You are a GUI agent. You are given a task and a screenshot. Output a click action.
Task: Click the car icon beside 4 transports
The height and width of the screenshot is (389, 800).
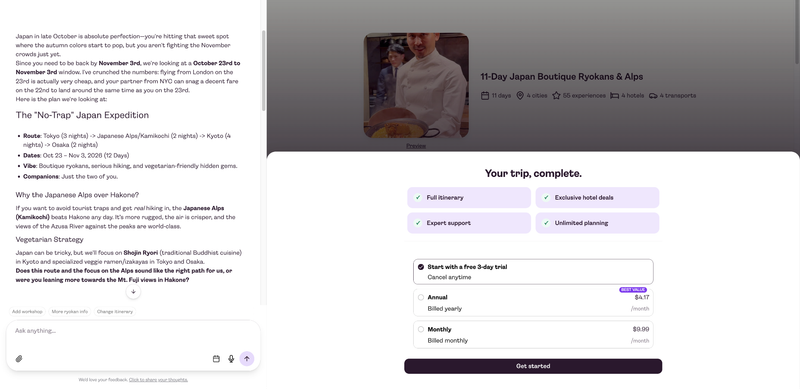click(653, 95)
